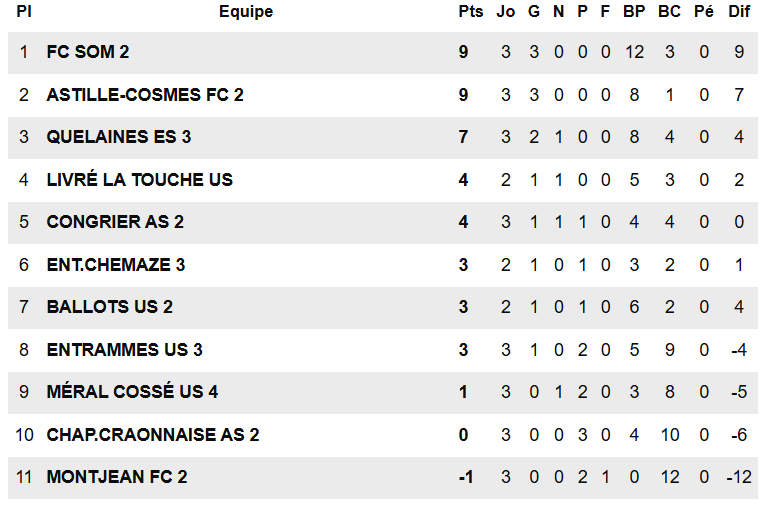
Task: Click the BC column header
Action: [x=669, y=12]
